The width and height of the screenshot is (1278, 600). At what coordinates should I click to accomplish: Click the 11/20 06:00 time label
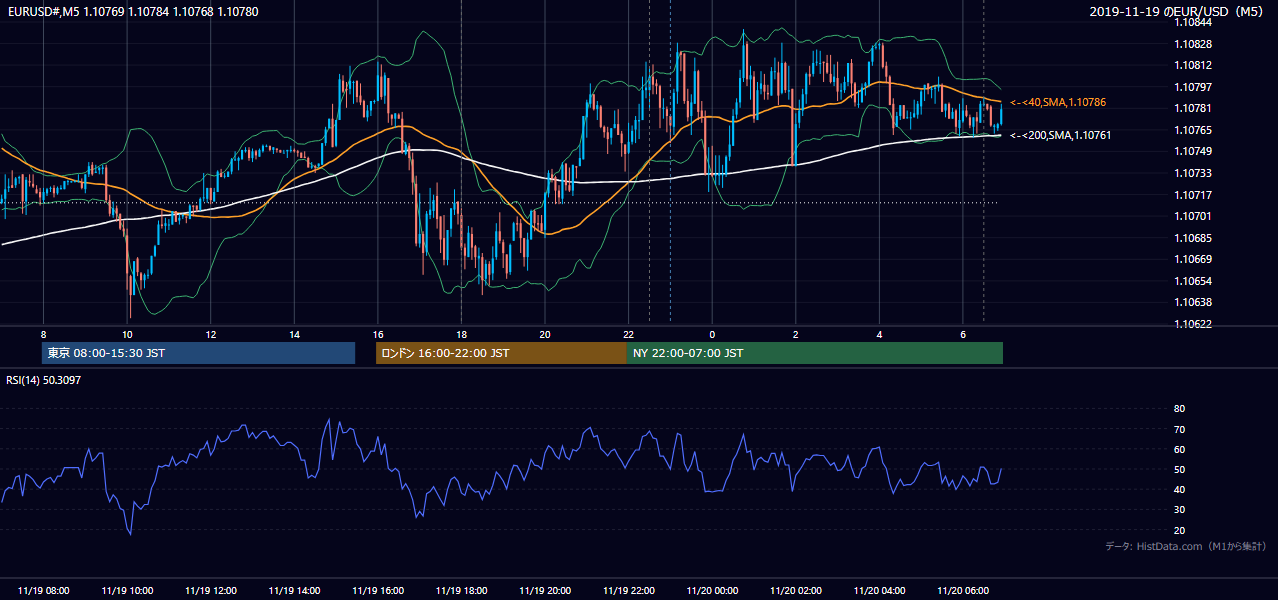point(962,591)
